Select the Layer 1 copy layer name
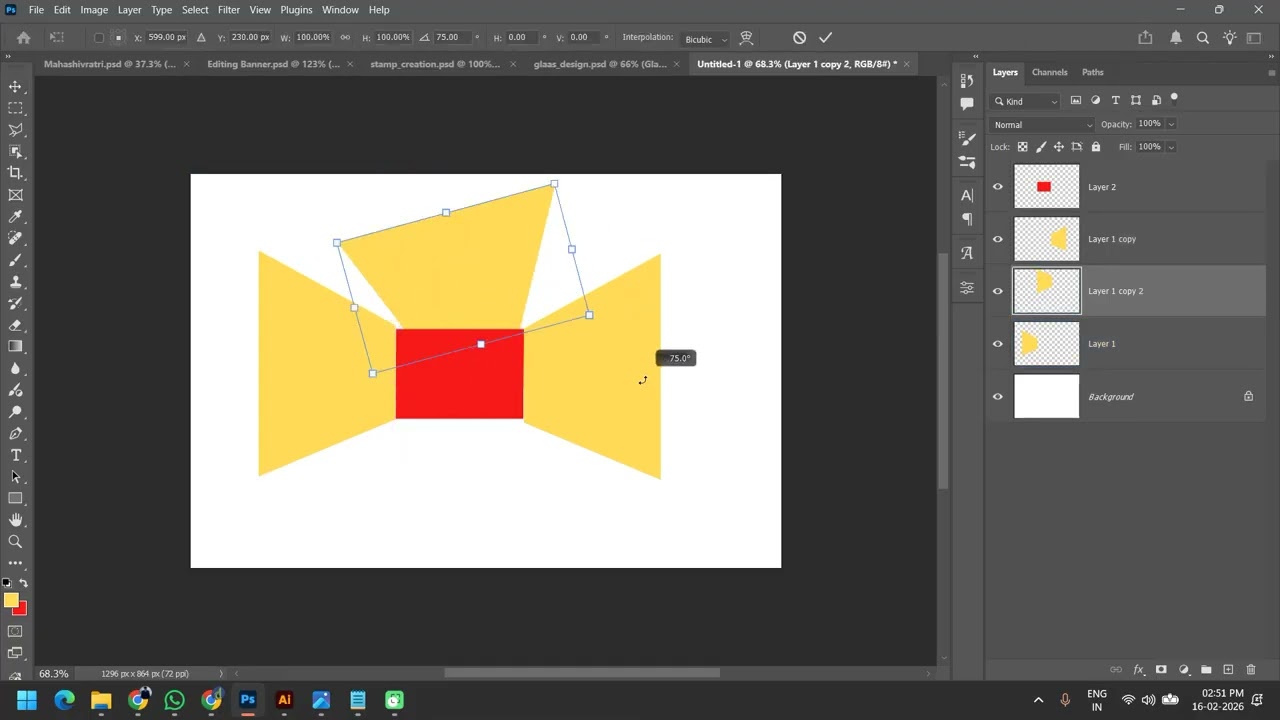The height and width of the screenshot is (720, 1280). click(x=1112, y=239)
